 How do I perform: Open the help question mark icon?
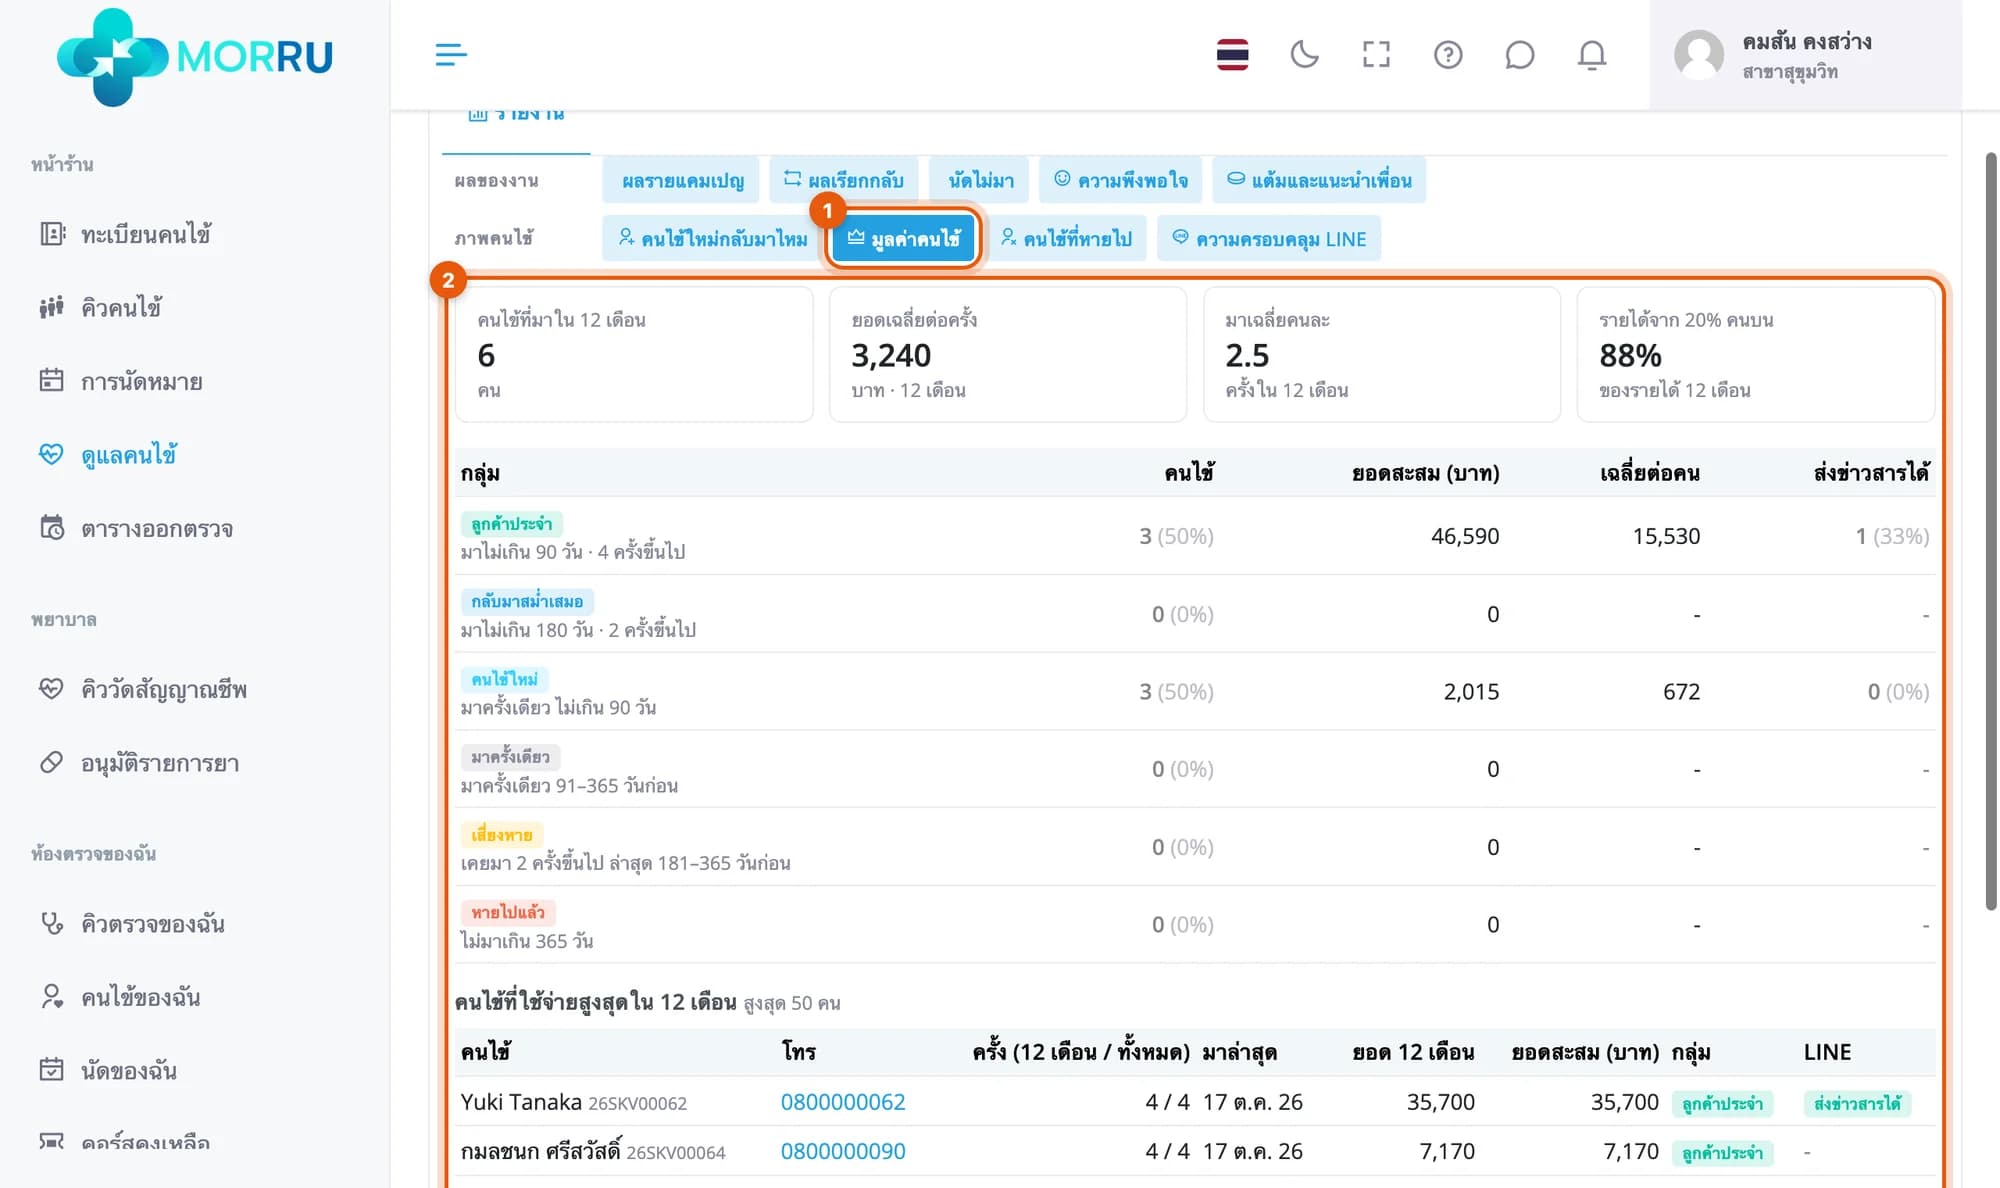(1448, 55)
